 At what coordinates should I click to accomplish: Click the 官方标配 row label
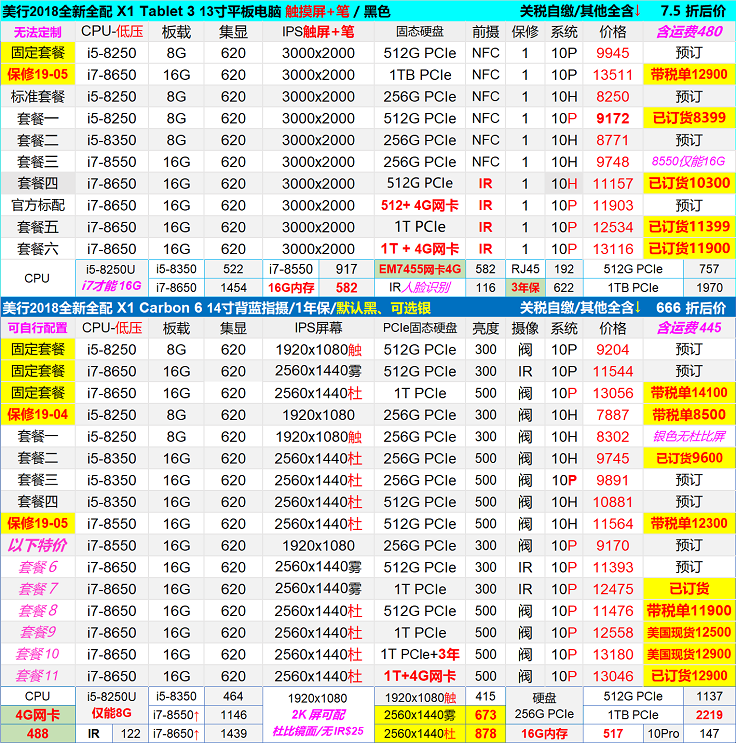[x=37, y=206]
